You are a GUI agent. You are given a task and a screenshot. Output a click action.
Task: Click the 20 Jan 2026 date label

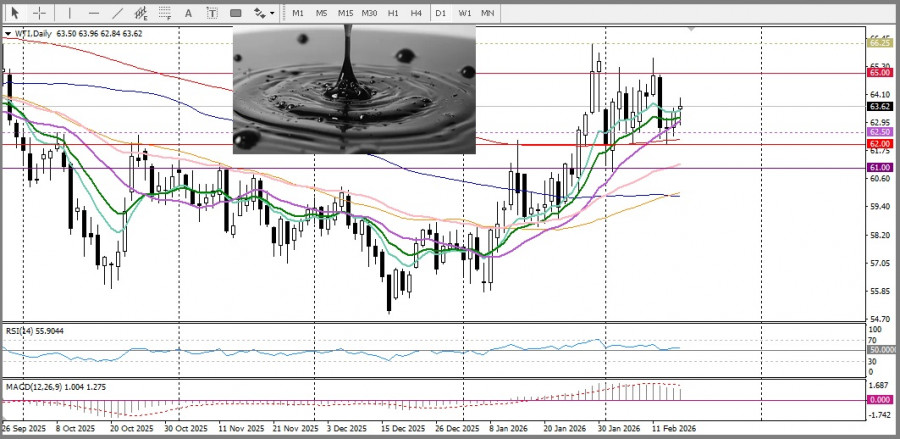pyautogui.click(x=565, y=429)
